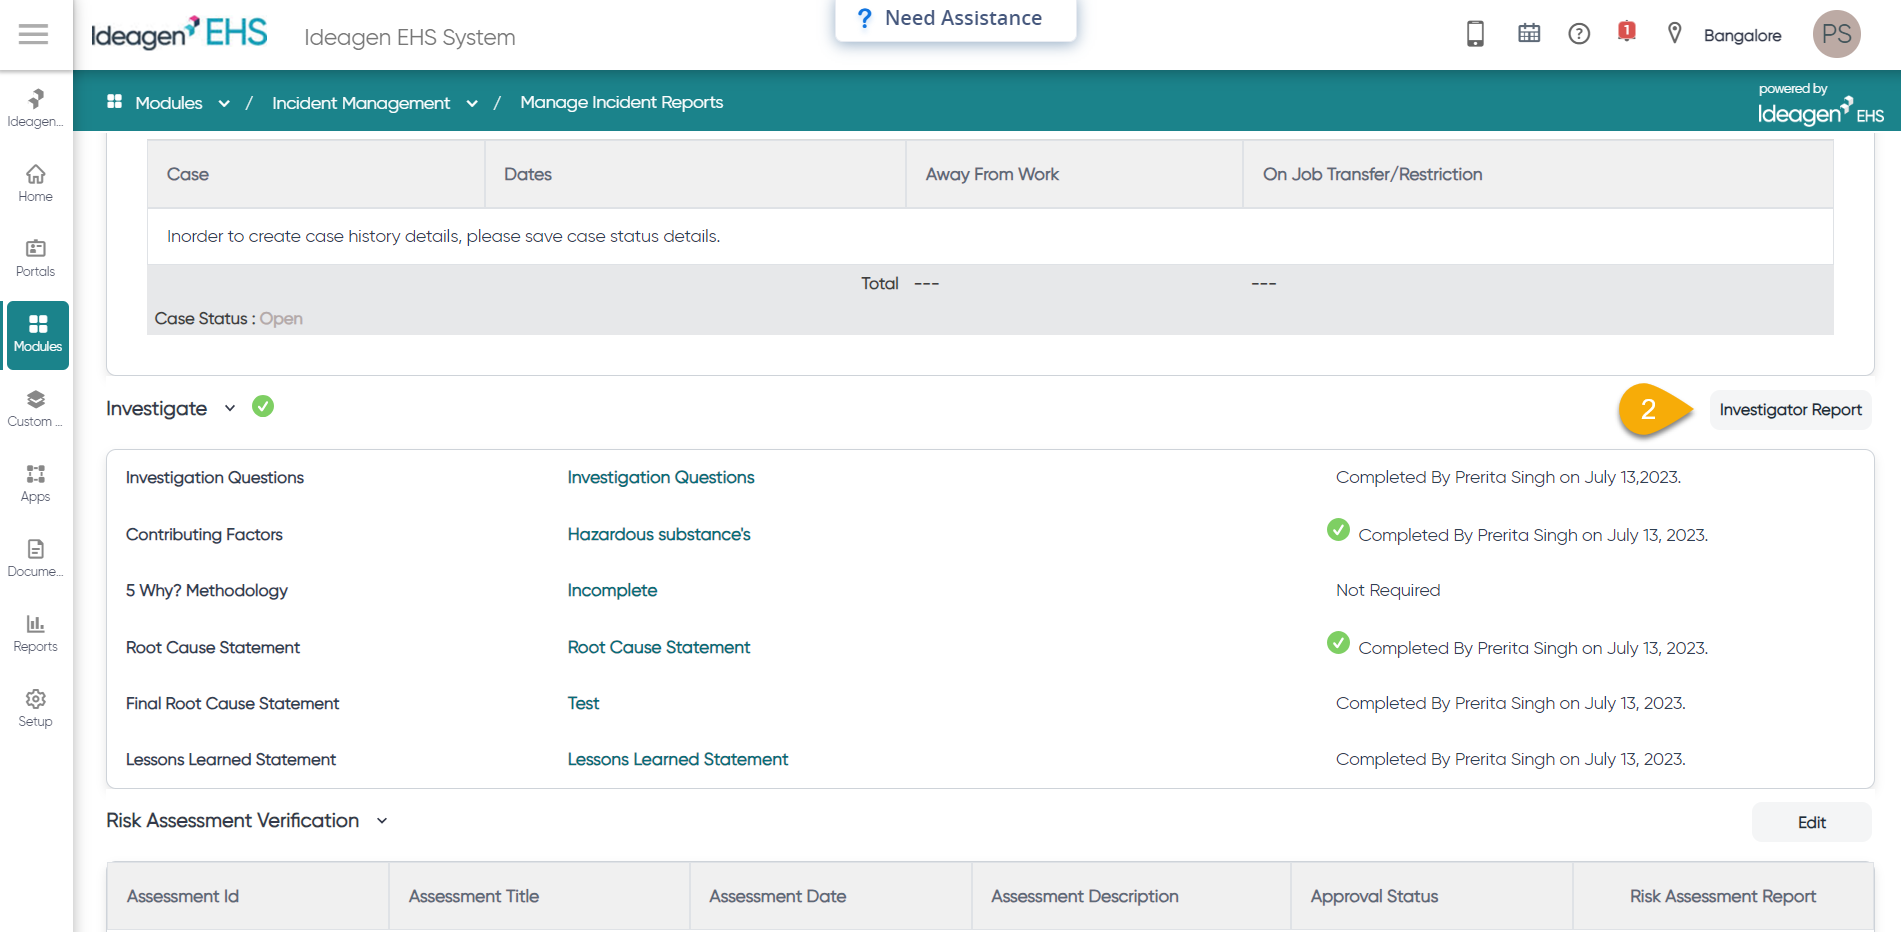Click Modules breadcrumb text
The image size is (1901, 932).
tap(169, 103)
